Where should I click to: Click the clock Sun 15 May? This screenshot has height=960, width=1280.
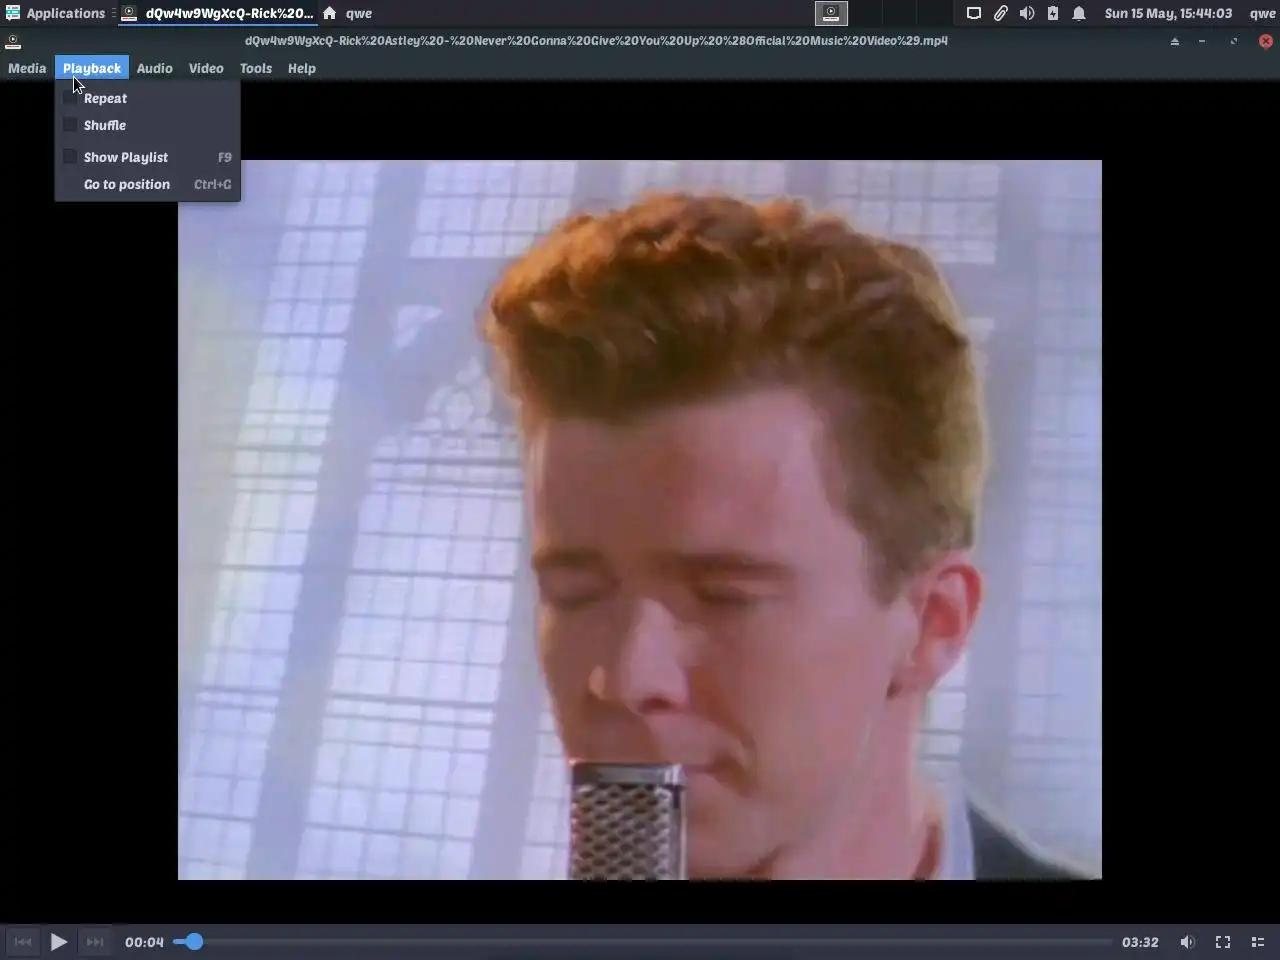(1168, 13)
